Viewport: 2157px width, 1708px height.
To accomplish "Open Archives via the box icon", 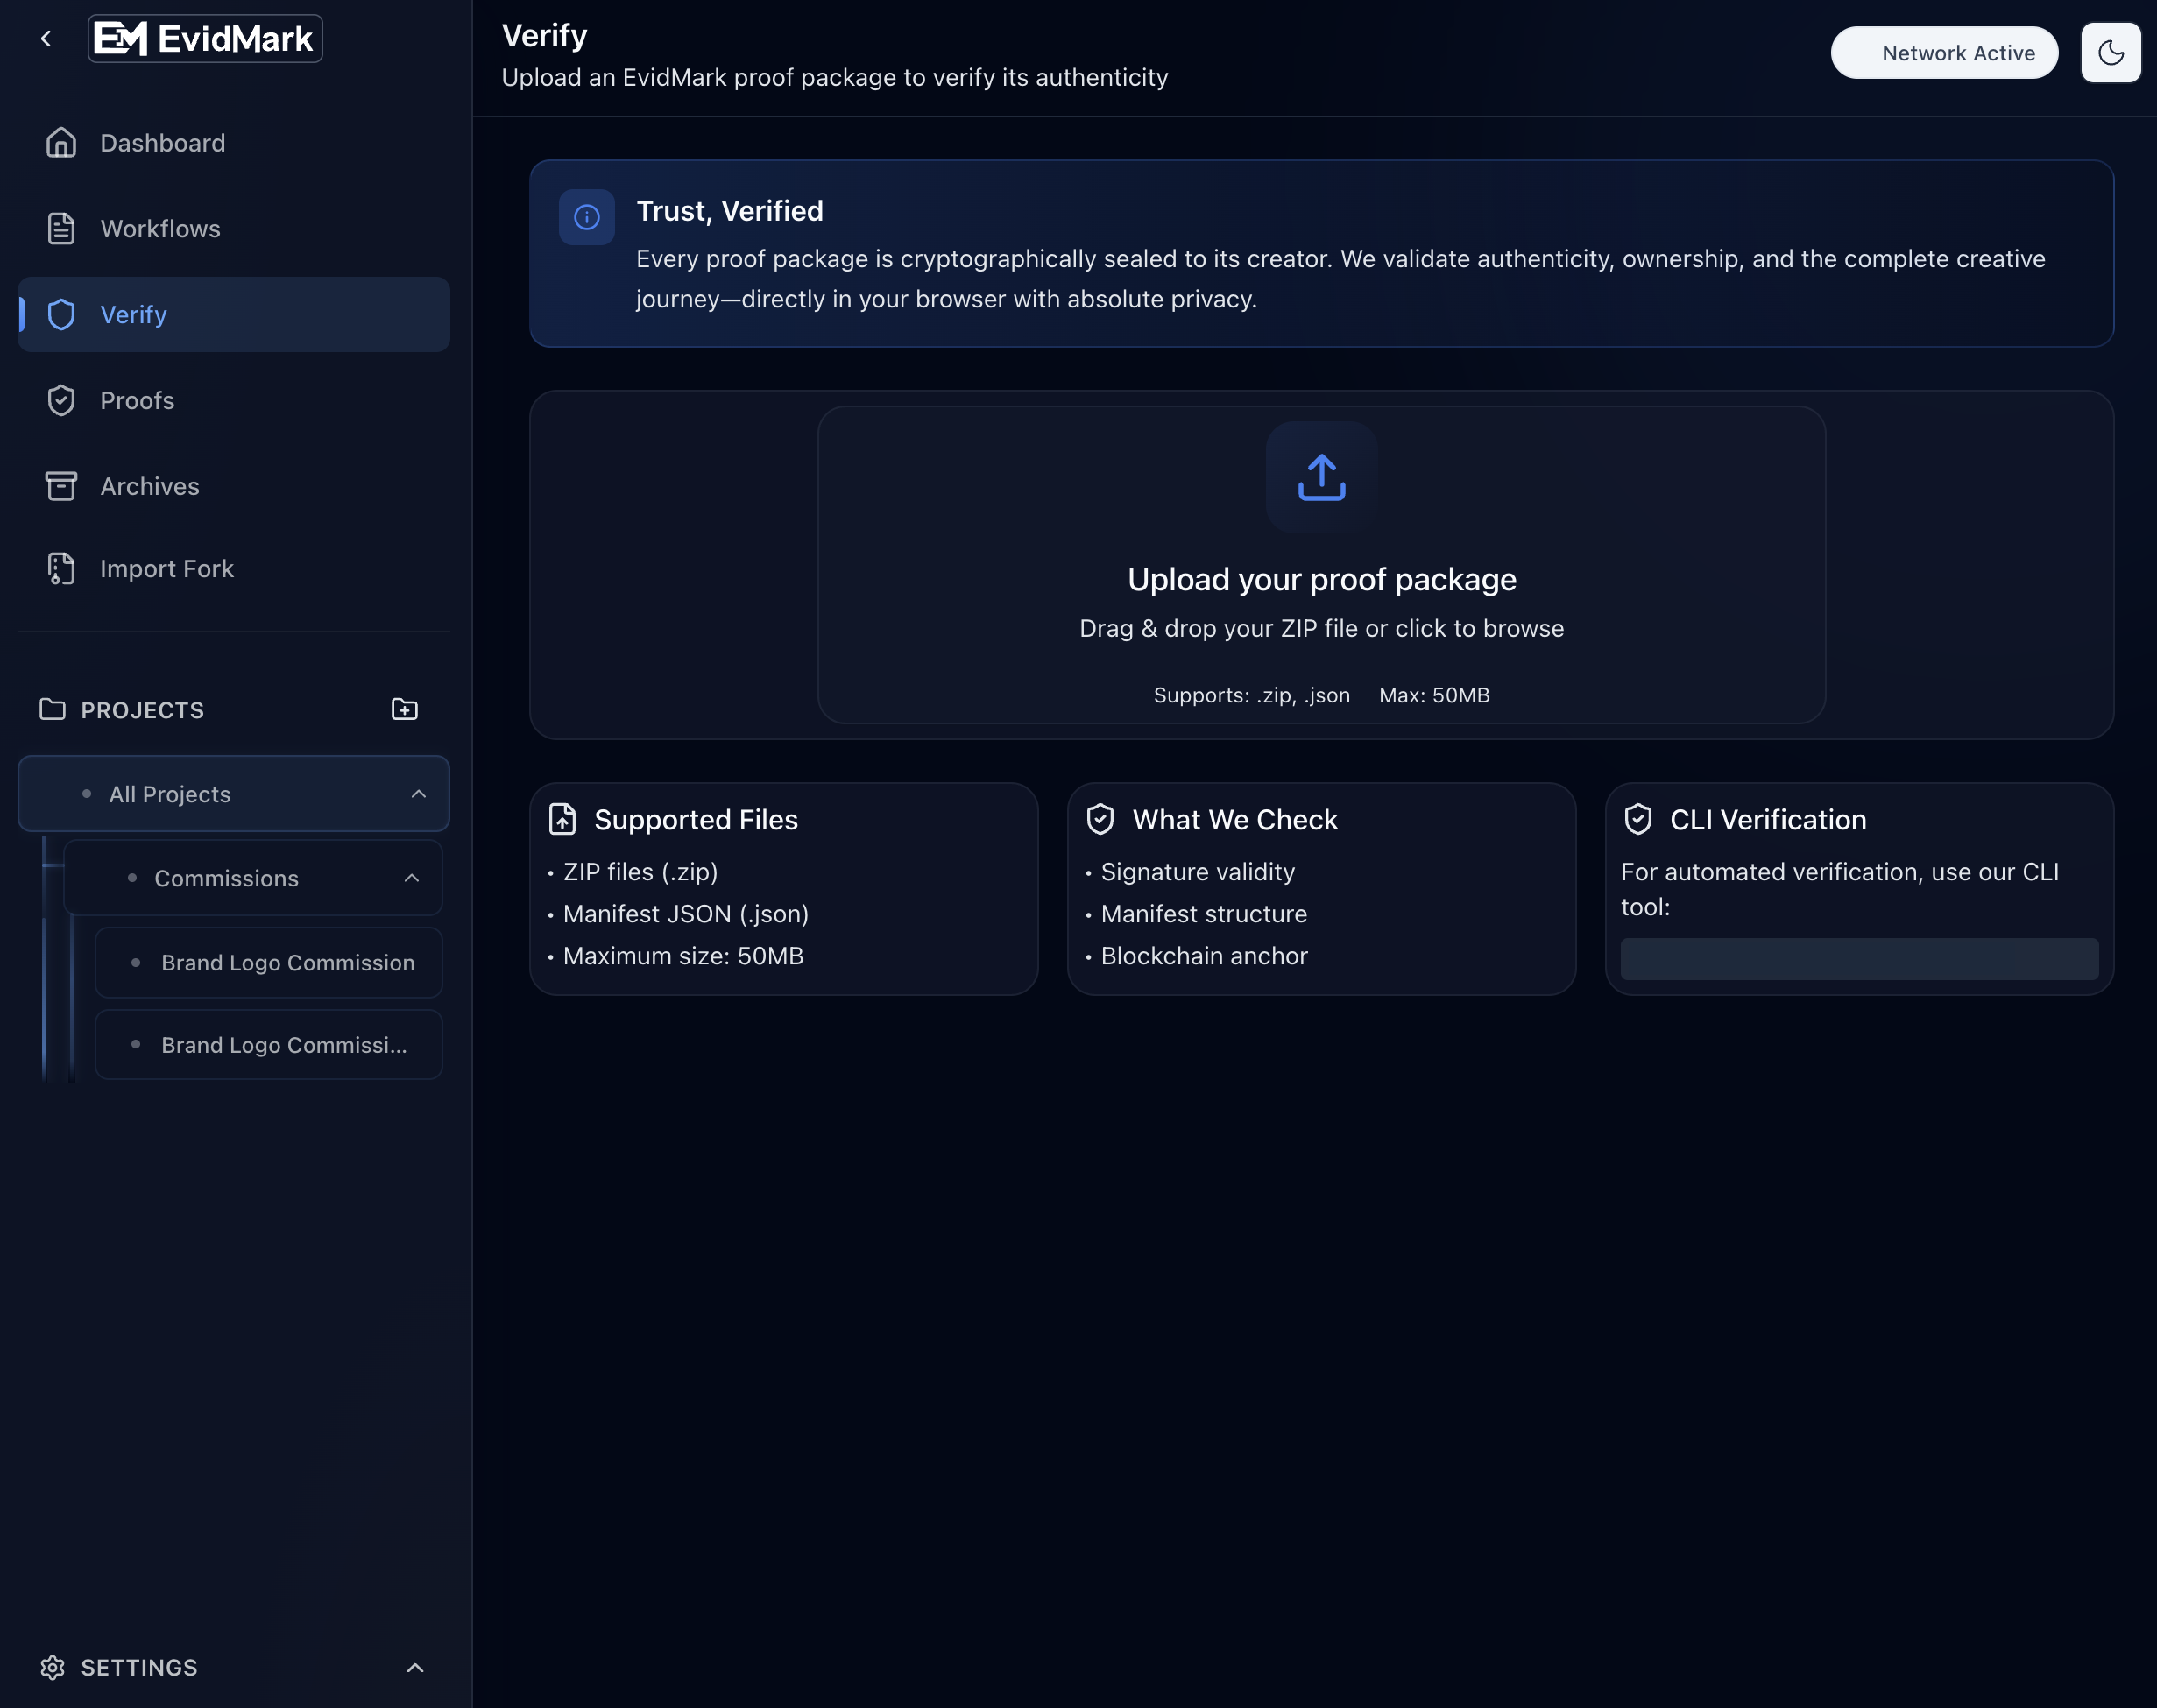I will 60,486.
